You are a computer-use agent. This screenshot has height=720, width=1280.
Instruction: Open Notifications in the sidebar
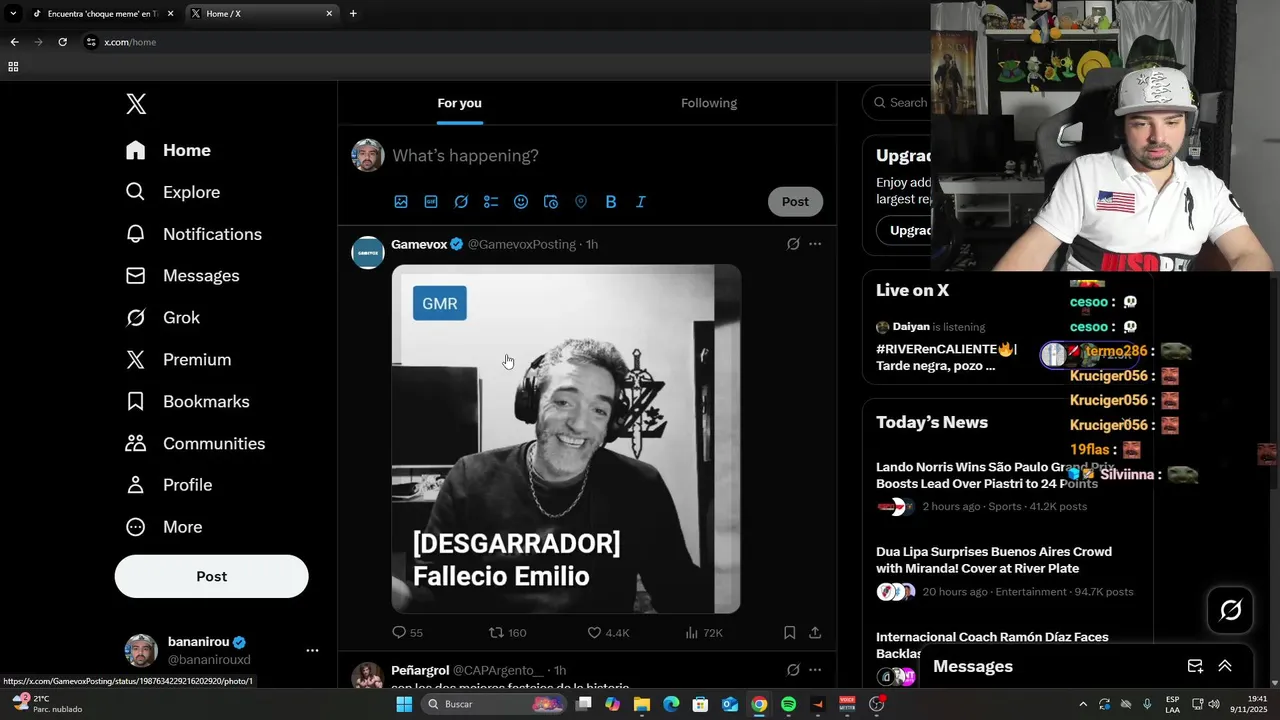click(x=193, y=234)
